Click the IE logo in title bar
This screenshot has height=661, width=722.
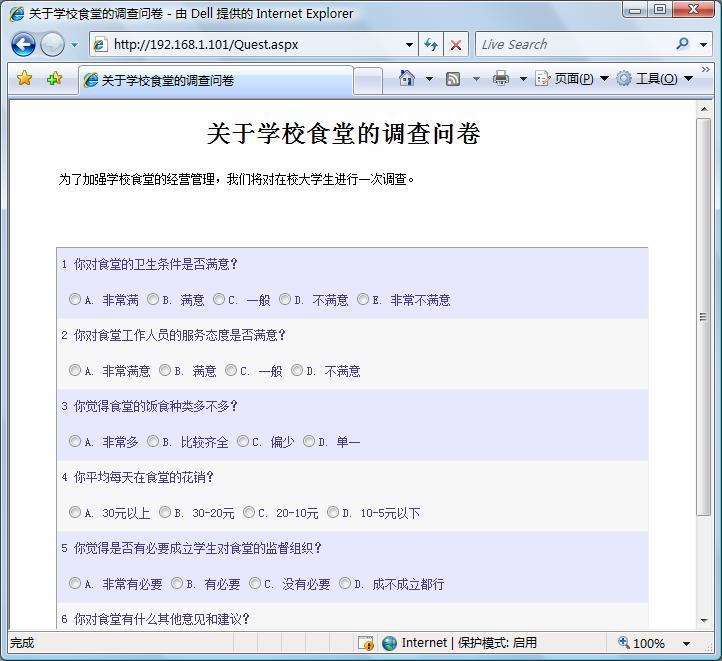(x=17, y=14)
